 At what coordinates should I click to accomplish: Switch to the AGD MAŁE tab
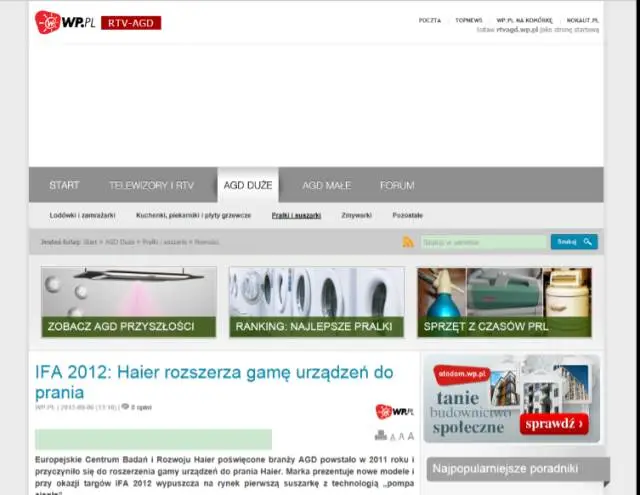tap(327, 185)
